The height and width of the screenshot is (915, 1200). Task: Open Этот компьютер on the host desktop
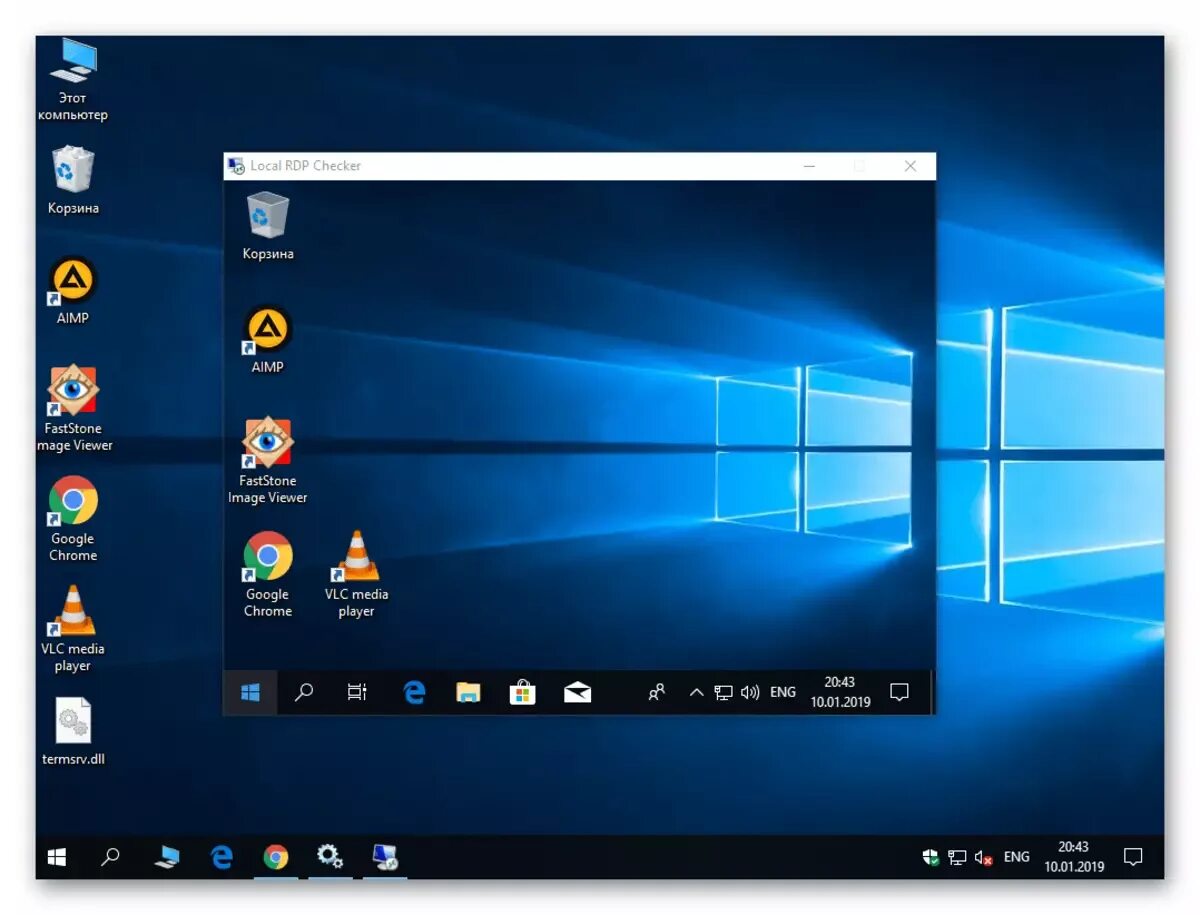point(73,80)
